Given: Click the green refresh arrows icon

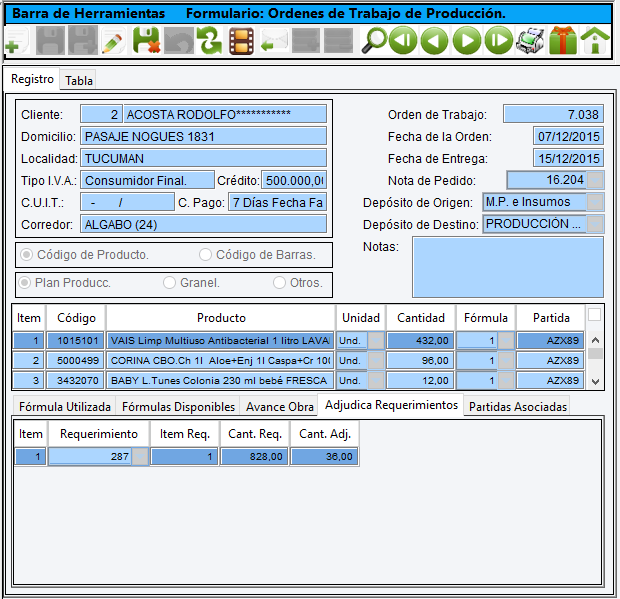Looking at the screenshot, I should [x=210, y=40].
